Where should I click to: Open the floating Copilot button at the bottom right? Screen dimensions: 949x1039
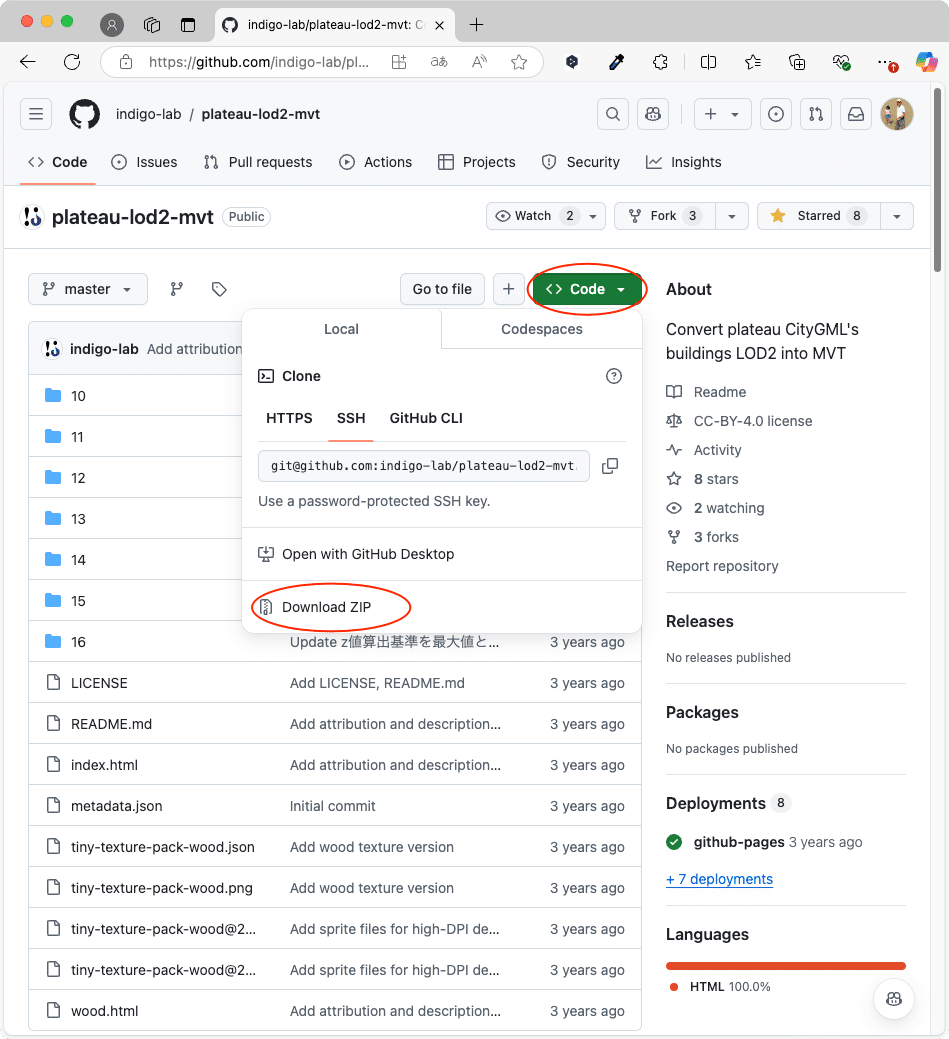(894, 999)
